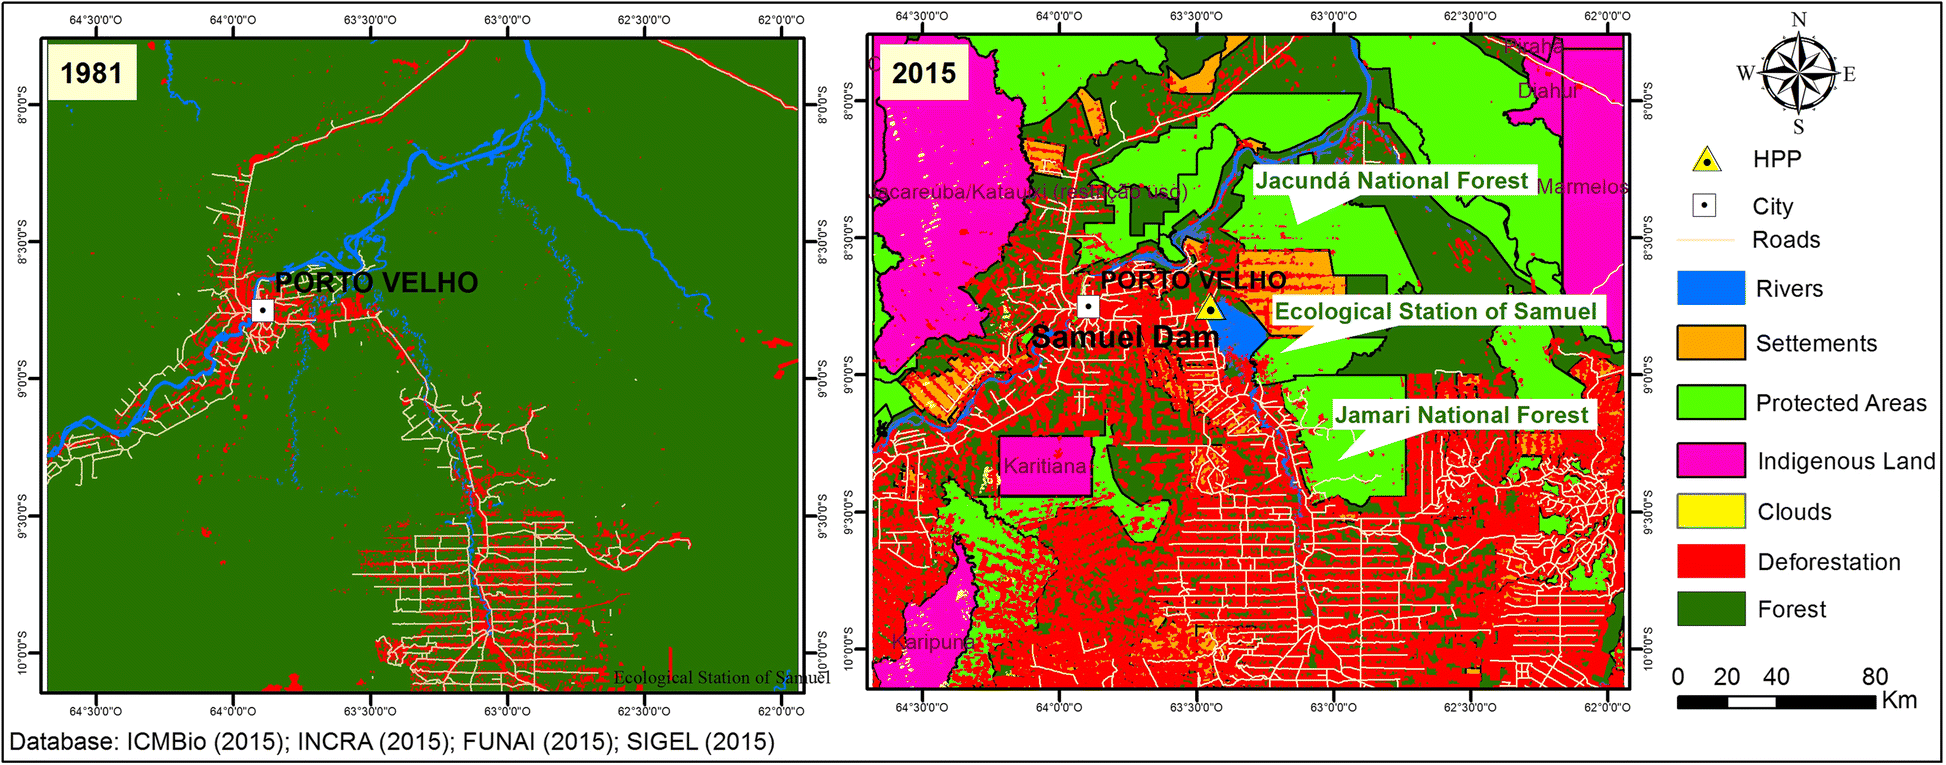The height and width of the screenshot is (765, 1946).
Task: Click the Diahui label on 2015 map
Action: pyautogui.click(x=1548, y=91)
